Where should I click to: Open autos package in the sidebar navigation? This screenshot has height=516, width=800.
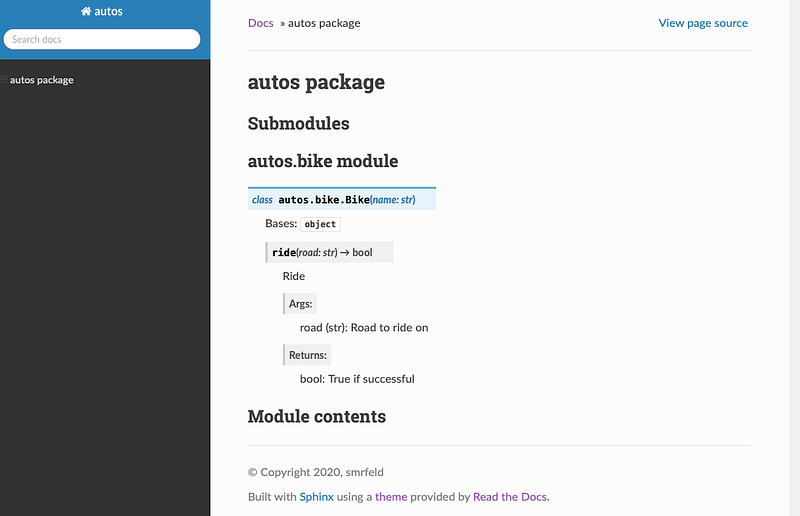point(41,80)
